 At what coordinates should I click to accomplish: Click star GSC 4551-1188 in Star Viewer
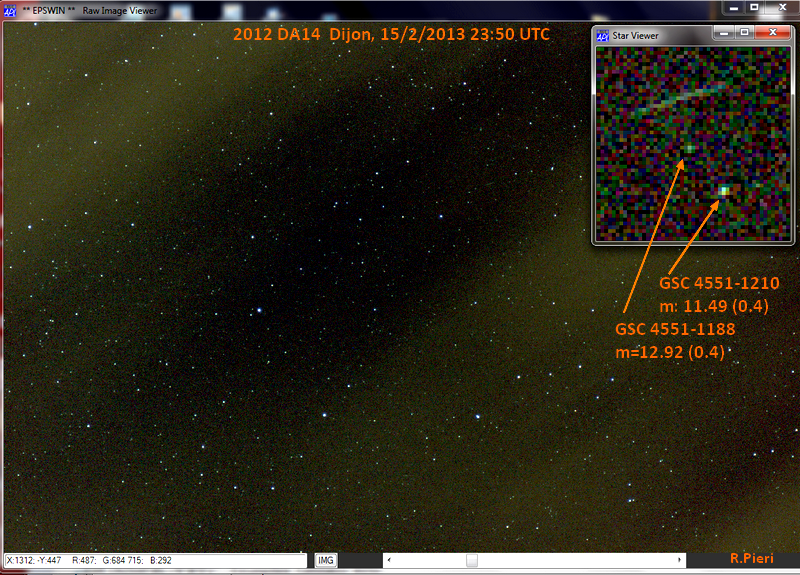coord(689,149)
